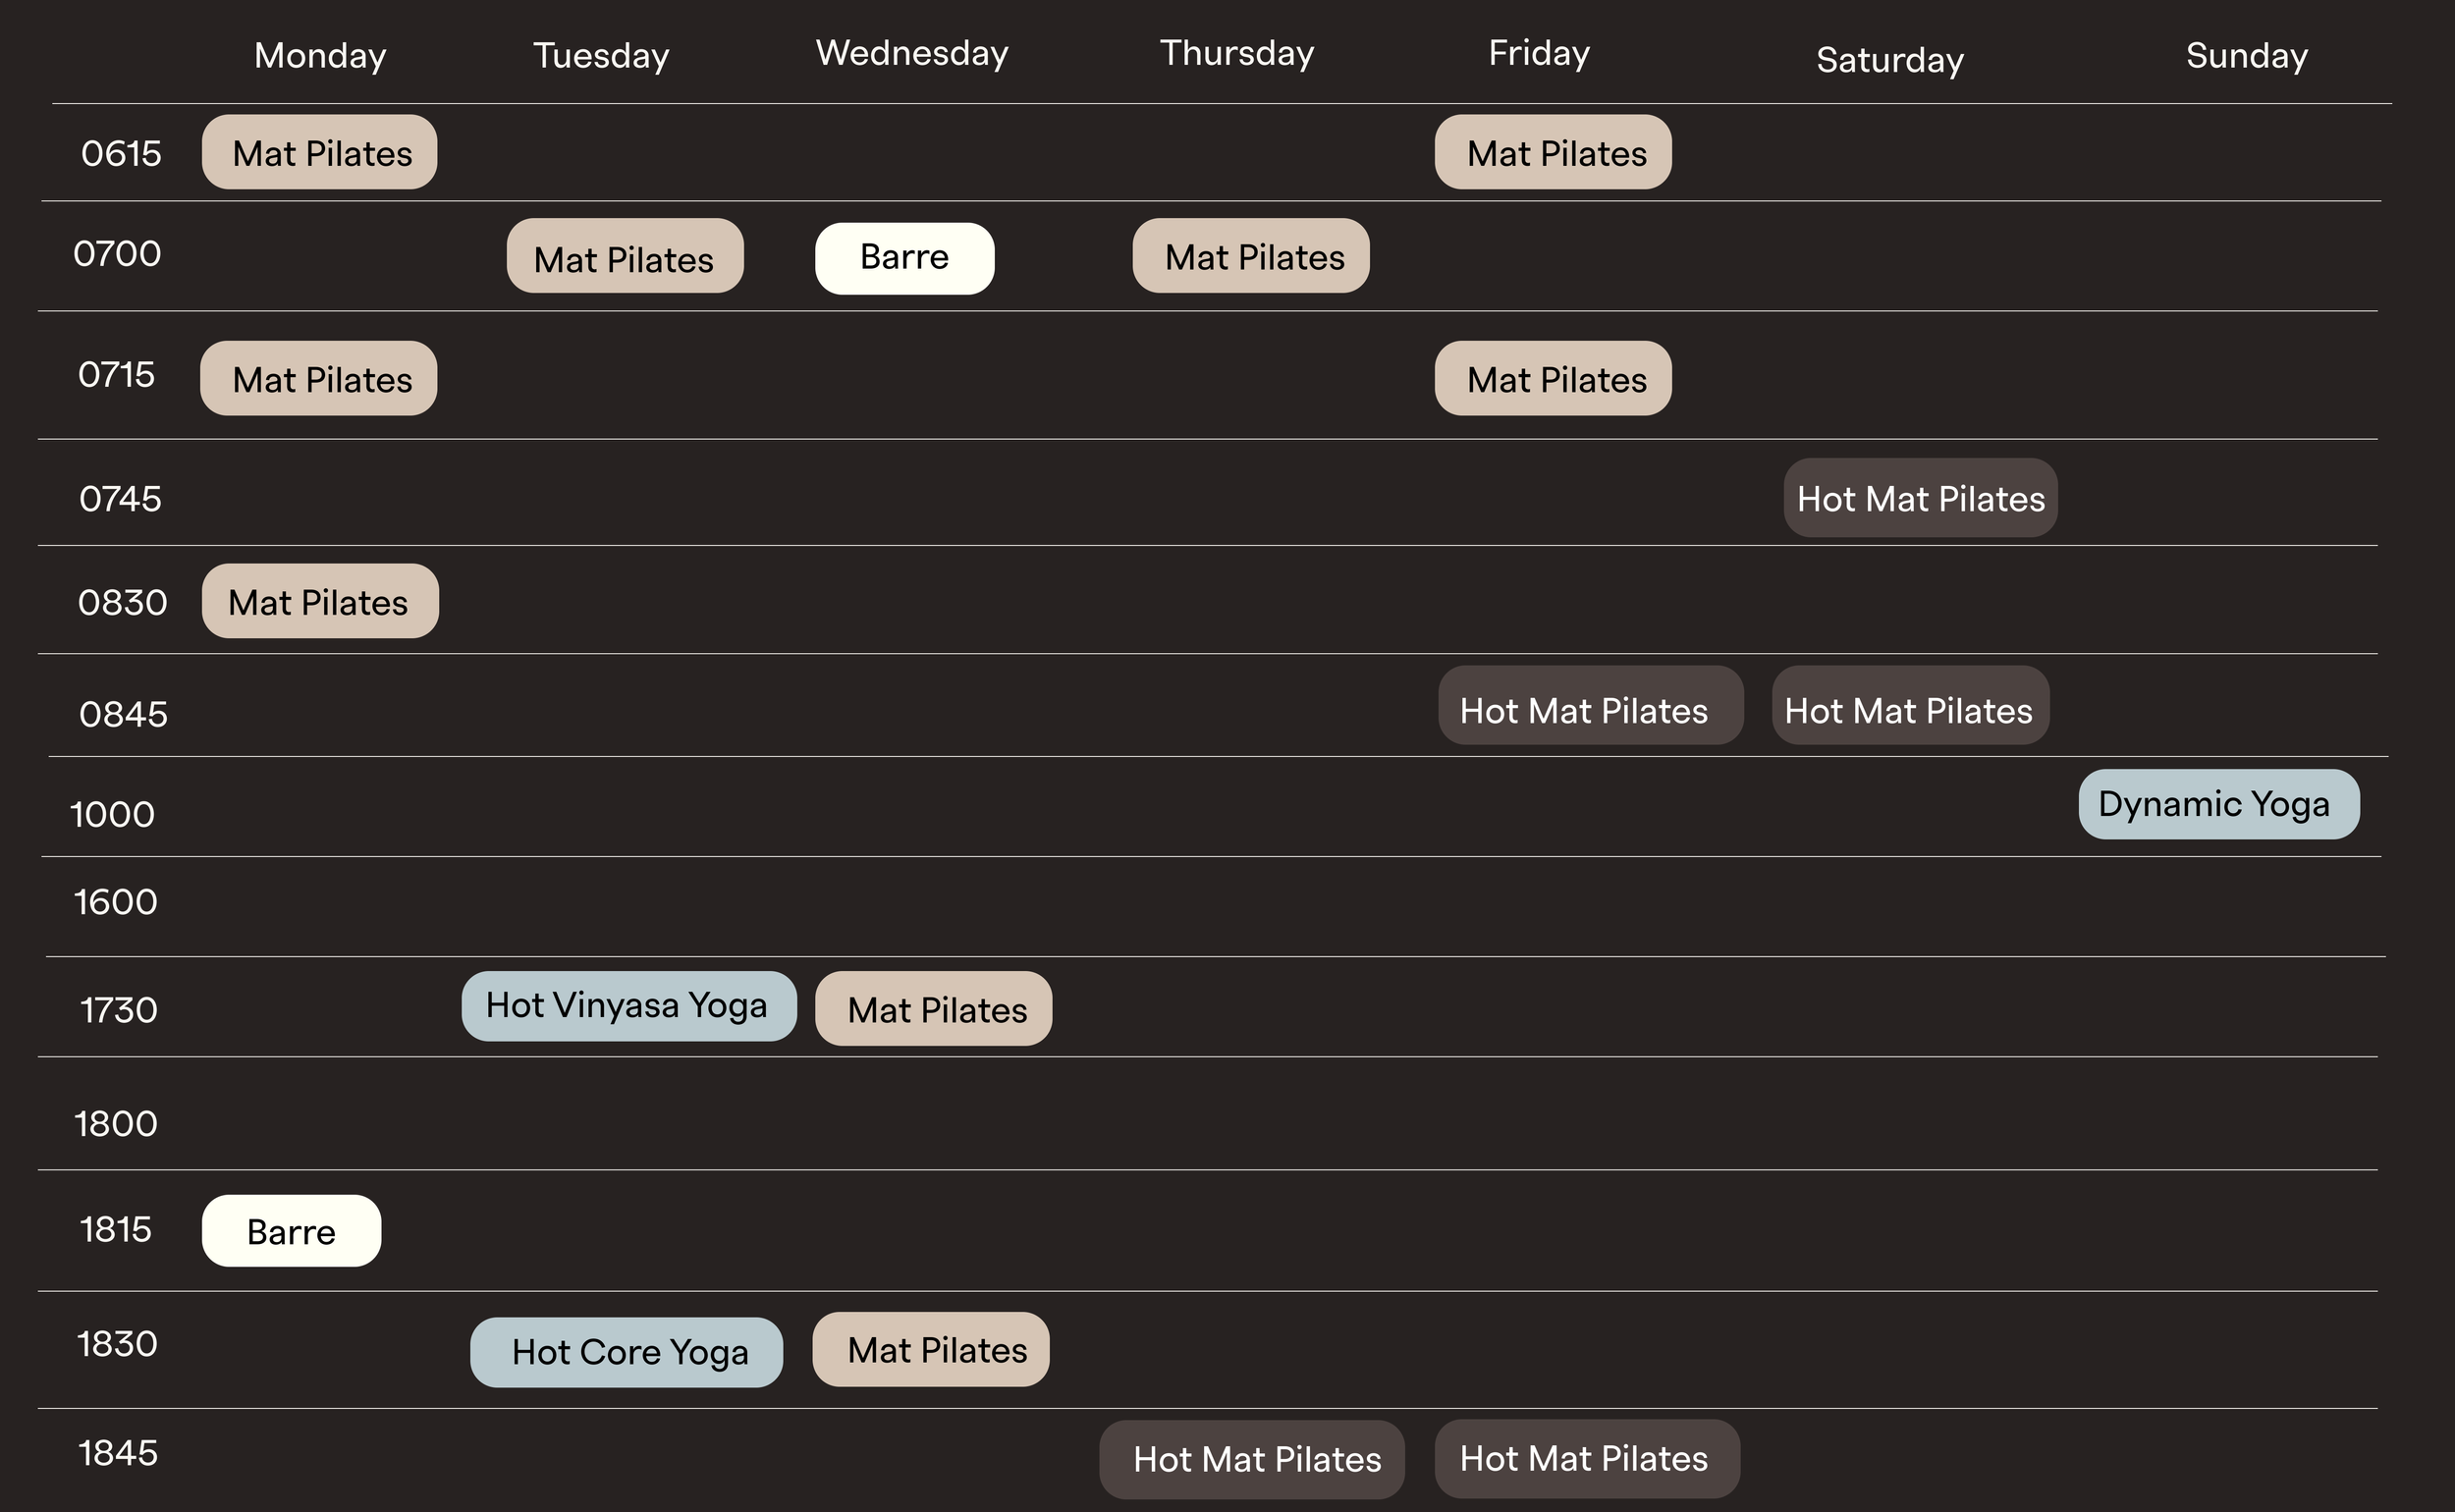The height and width of the screenshot is (1512, 2455).
Task: Choose Saturday 0845 Hot Mat Pilates
Action: coord(1910,706)
